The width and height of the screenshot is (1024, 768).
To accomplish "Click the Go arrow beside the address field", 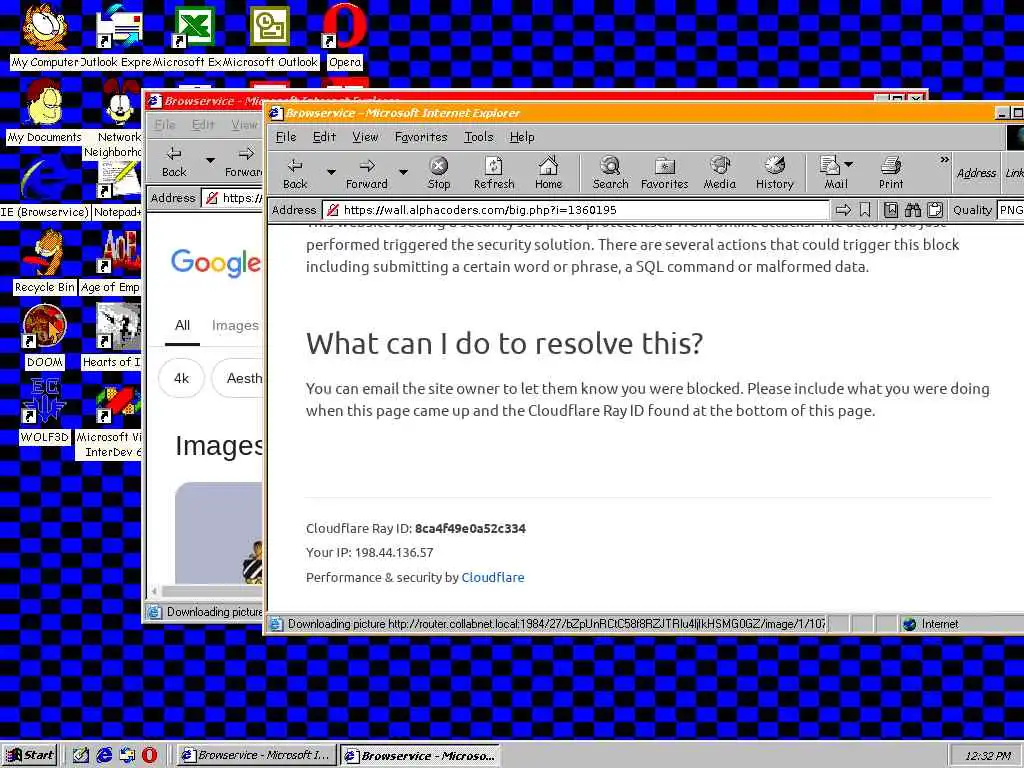I will (843, 210).
